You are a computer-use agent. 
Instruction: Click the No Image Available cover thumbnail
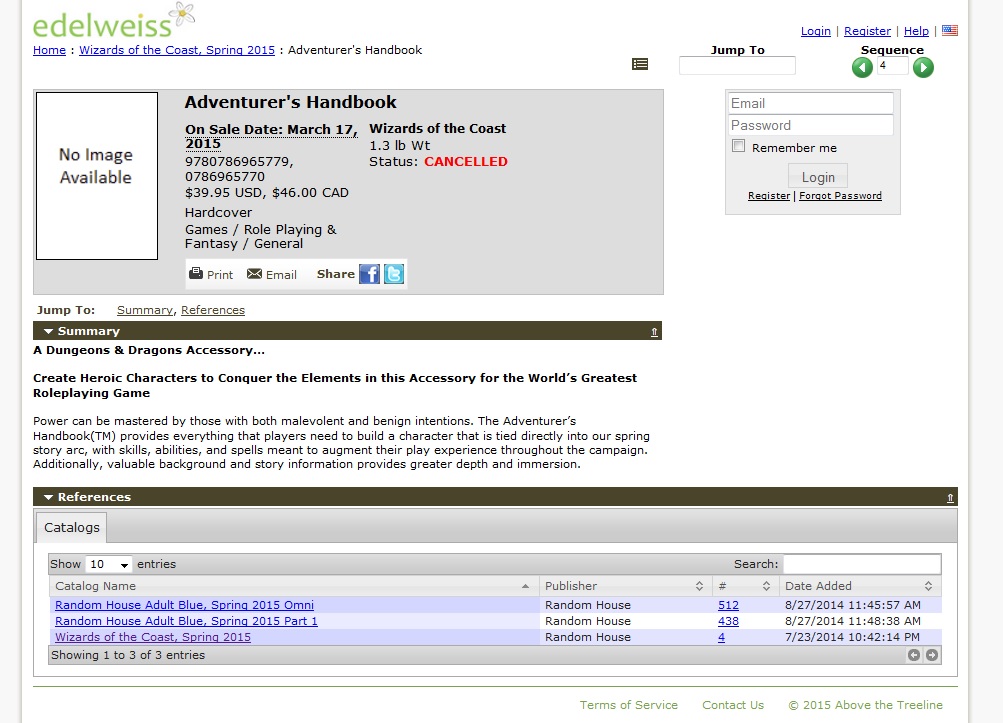[97, 176]
